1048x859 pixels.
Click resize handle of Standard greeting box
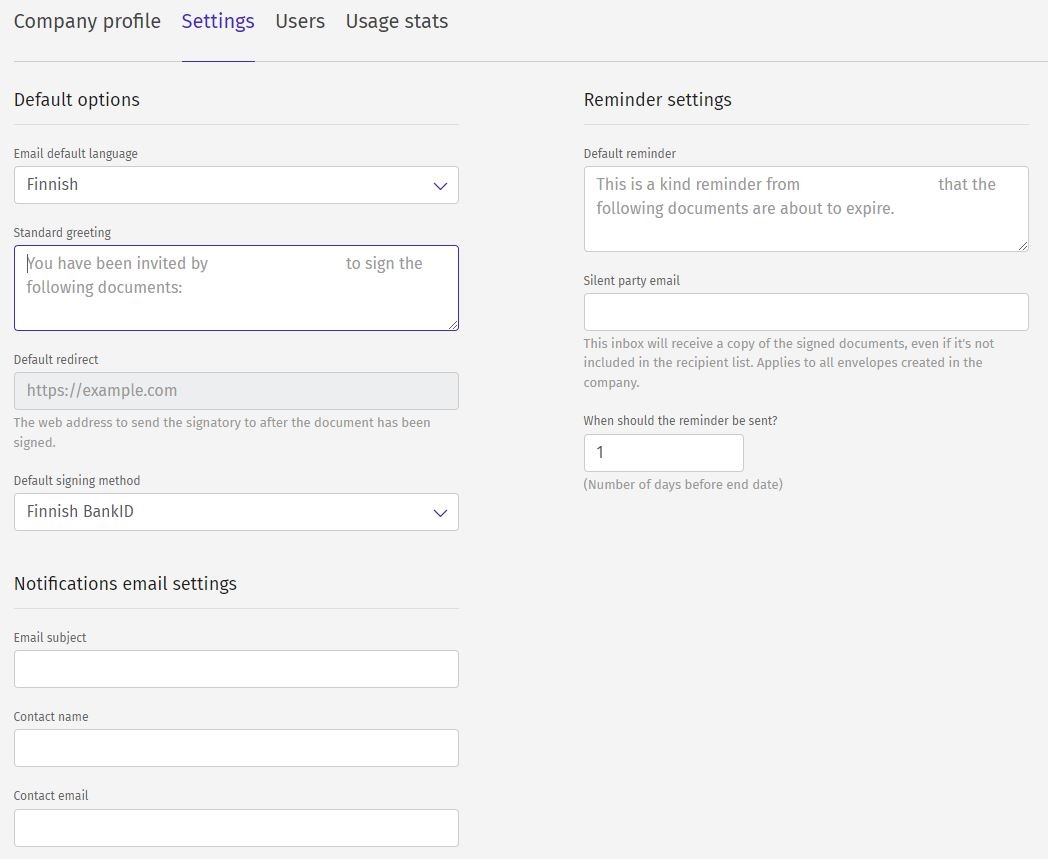click(x=453, y=325)
